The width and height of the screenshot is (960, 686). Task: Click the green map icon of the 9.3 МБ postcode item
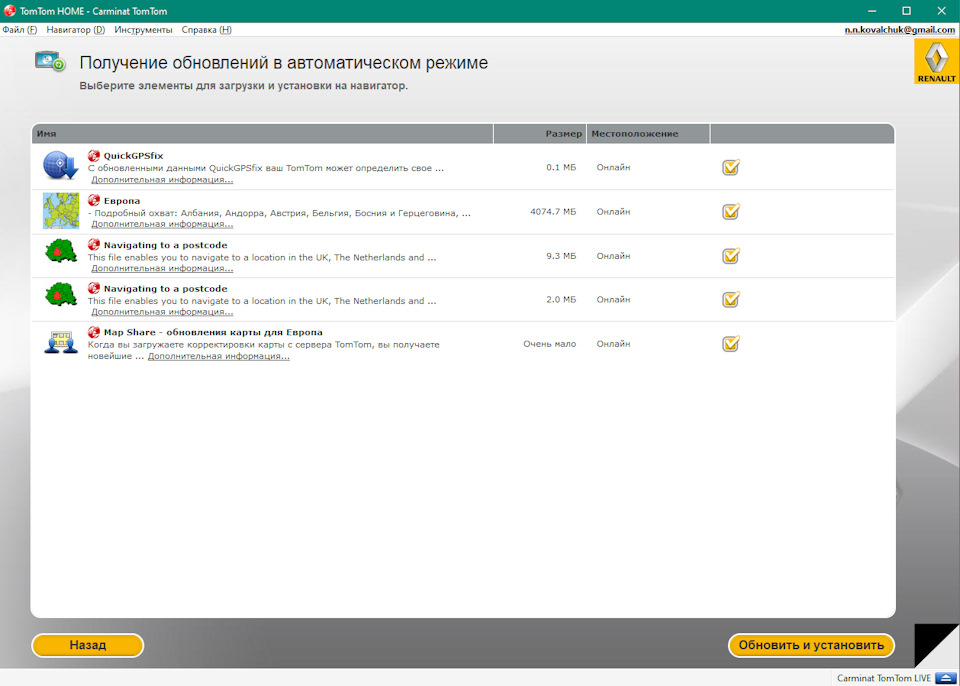pos(61,252)
